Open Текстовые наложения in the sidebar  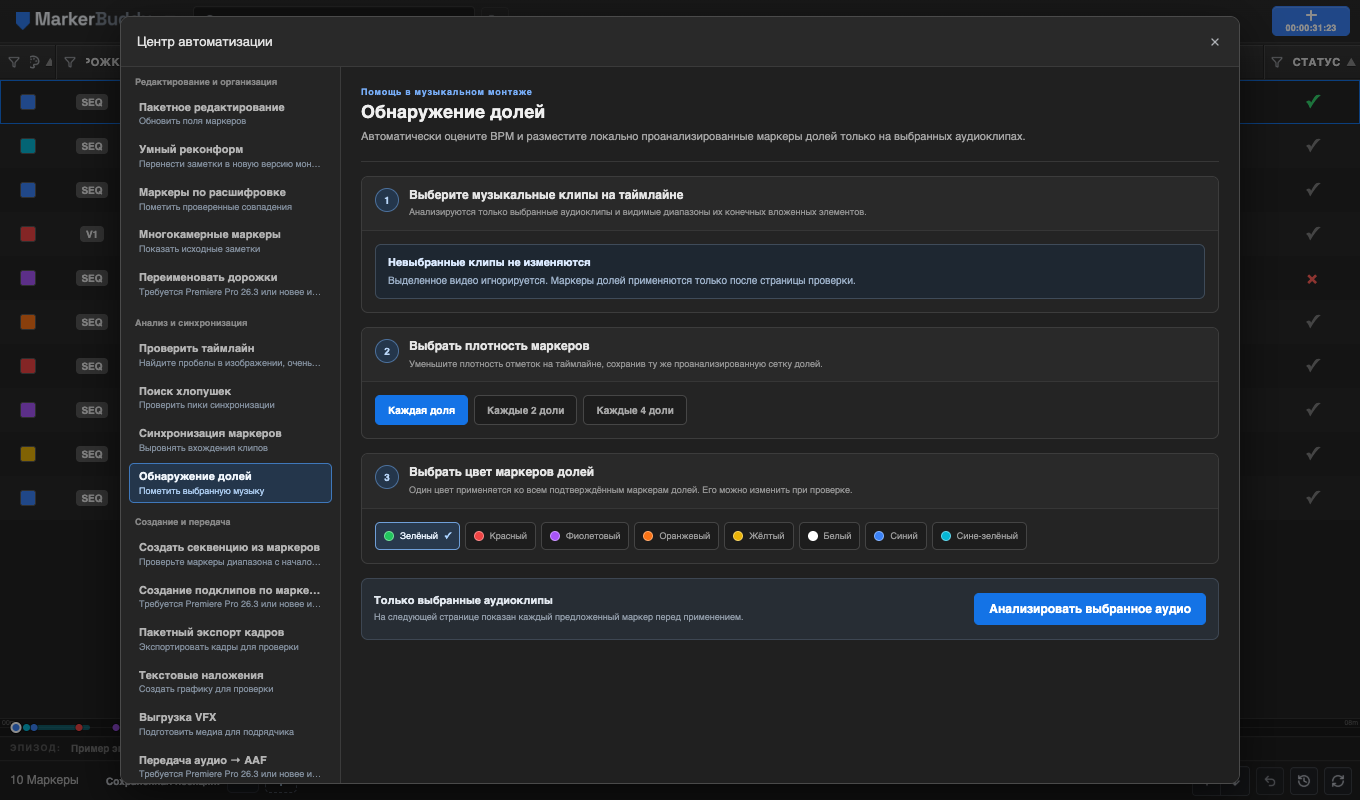click(x=230, y=682)
